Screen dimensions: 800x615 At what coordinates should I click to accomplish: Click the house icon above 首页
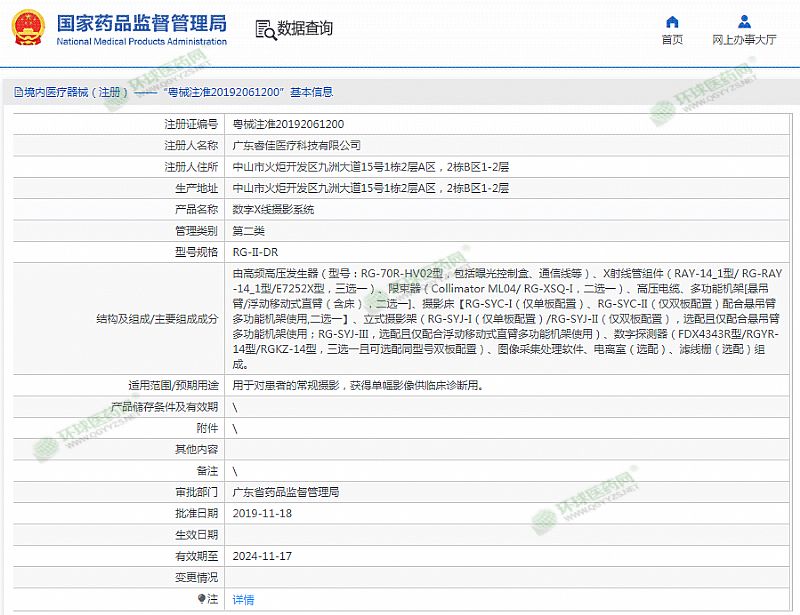673,21
